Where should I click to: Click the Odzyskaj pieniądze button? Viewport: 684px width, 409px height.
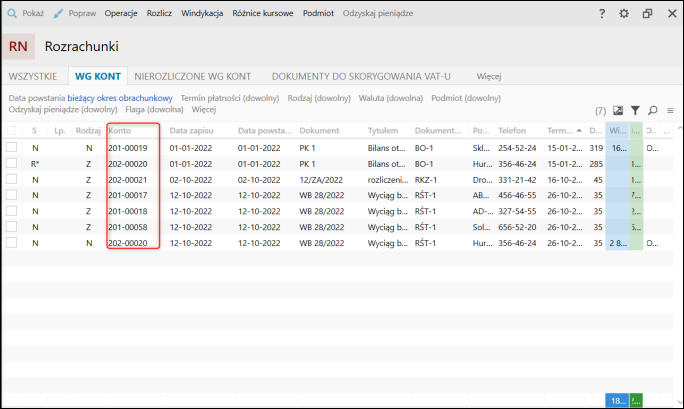click(378, 14)
